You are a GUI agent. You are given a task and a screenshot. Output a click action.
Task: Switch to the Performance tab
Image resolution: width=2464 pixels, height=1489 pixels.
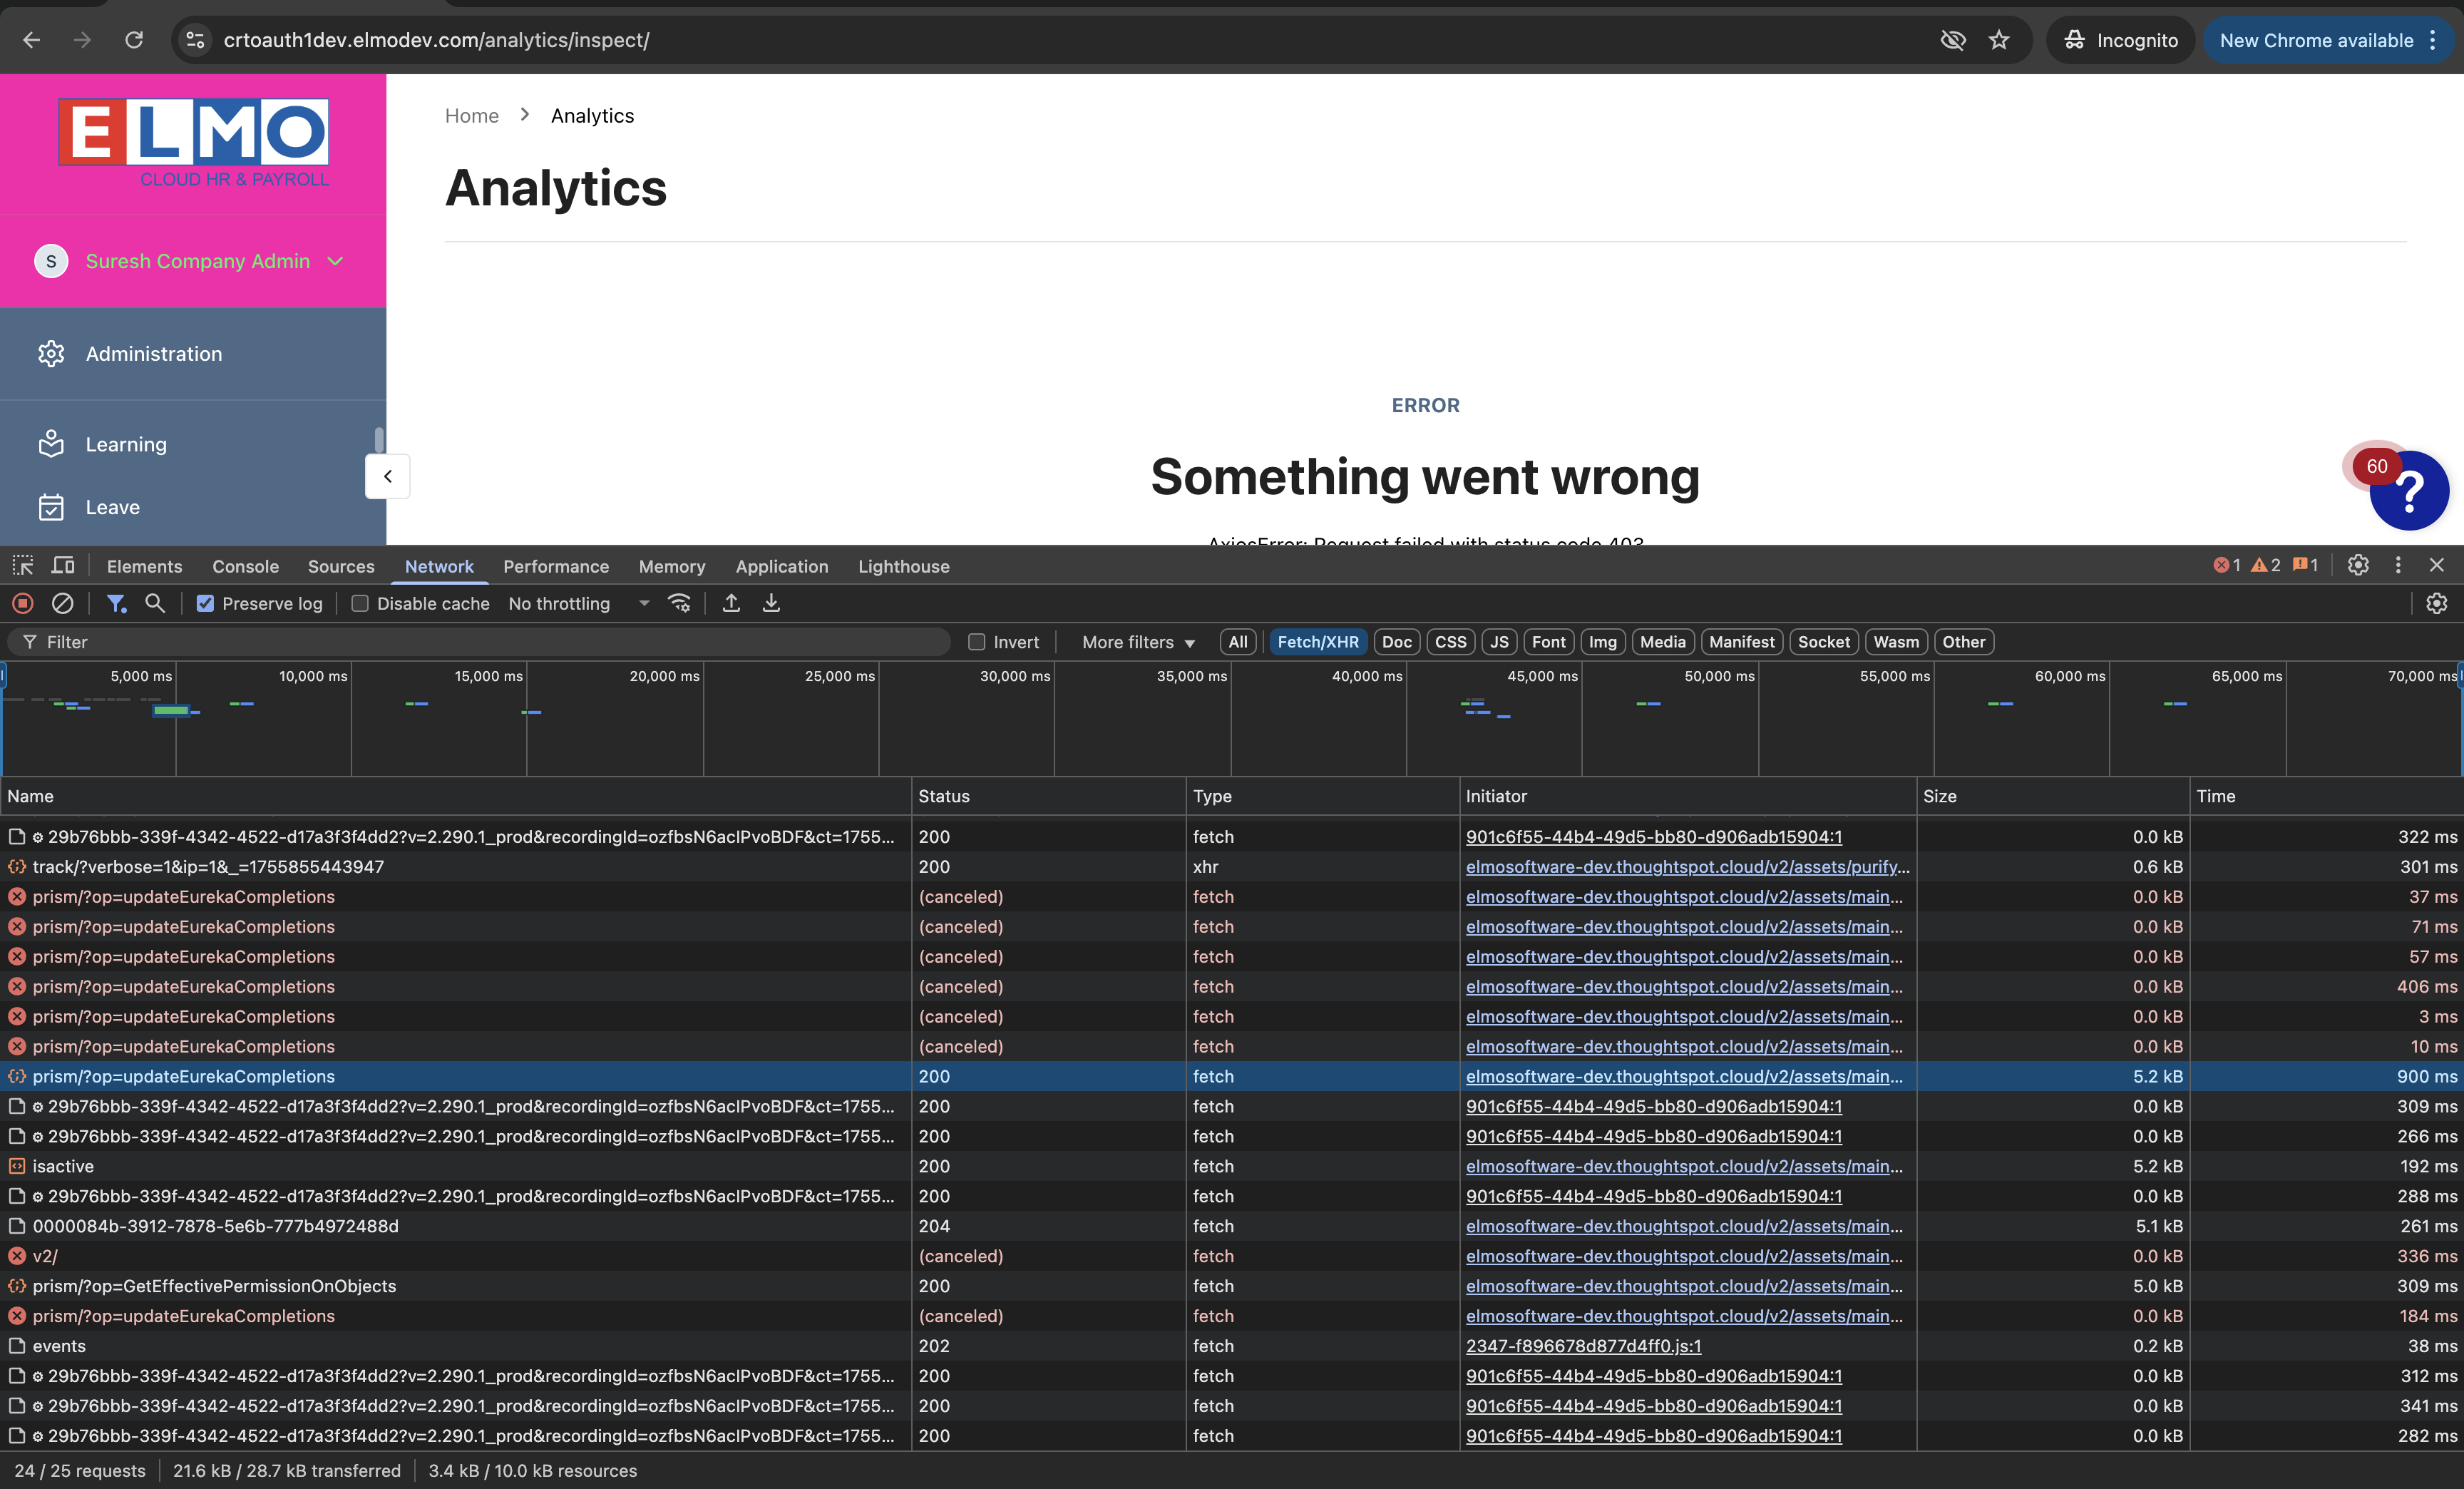pos(556,566)
